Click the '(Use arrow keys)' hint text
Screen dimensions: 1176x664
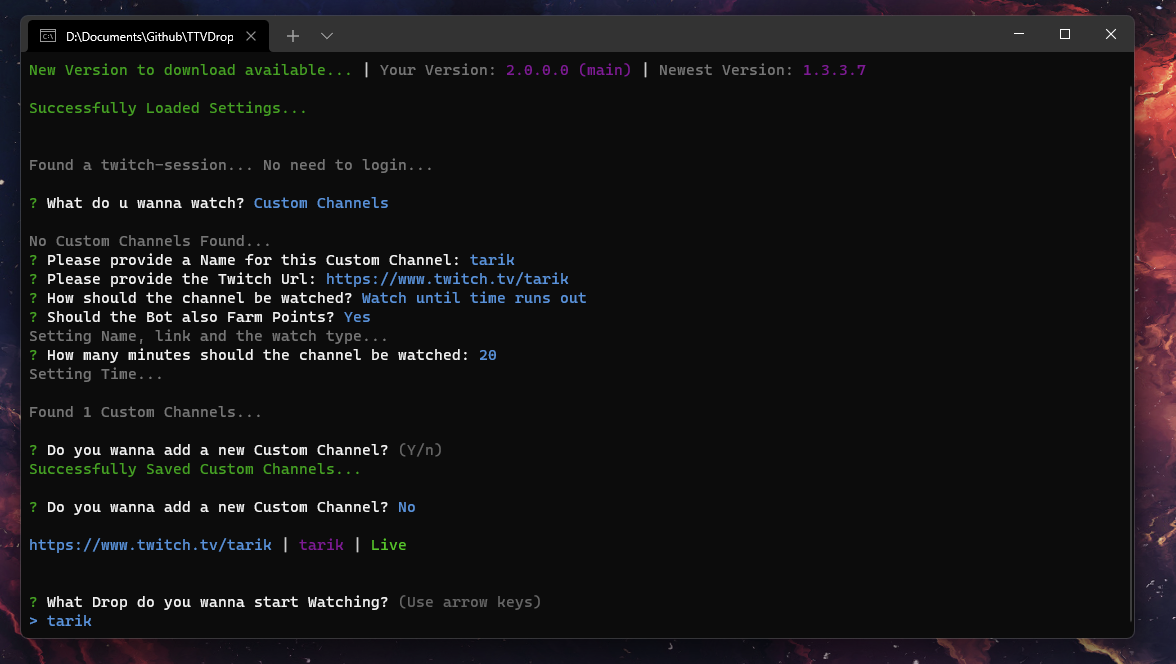[470, 602]
